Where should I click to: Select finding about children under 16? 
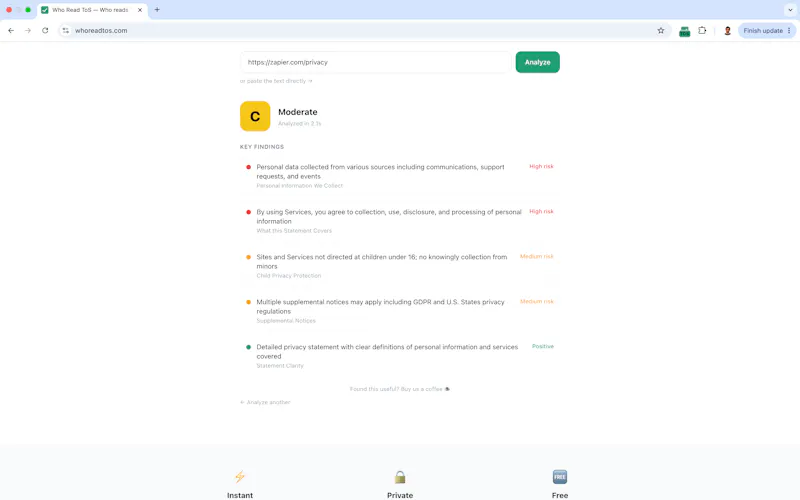pos(382,261)
